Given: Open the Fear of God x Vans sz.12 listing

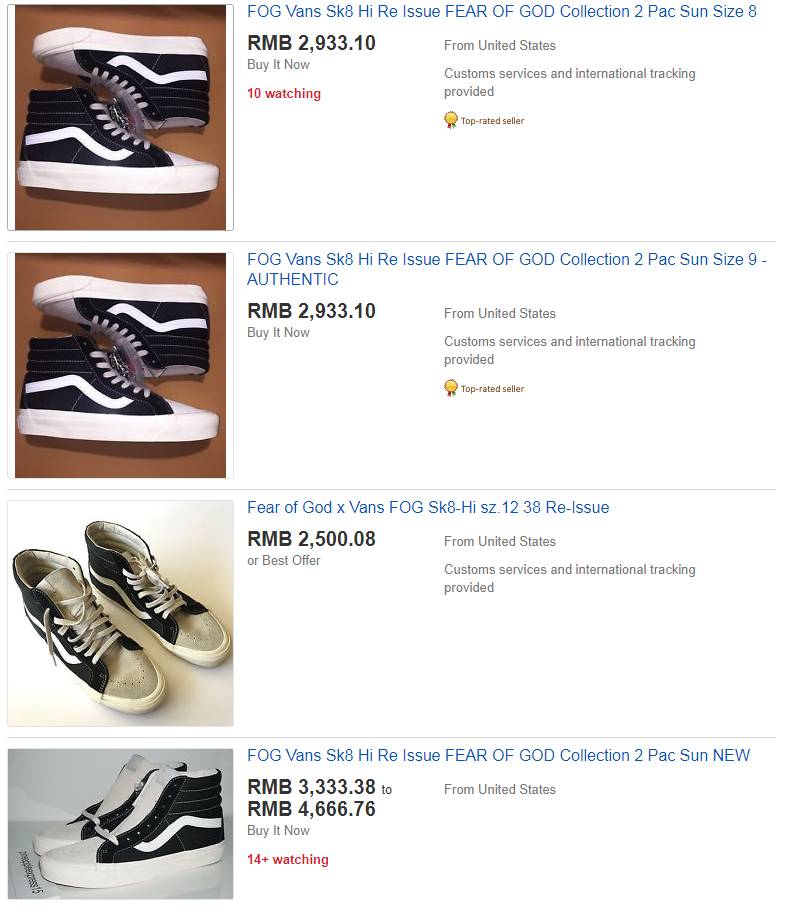Looking at the screenshot, I should (x=427, y=507).
